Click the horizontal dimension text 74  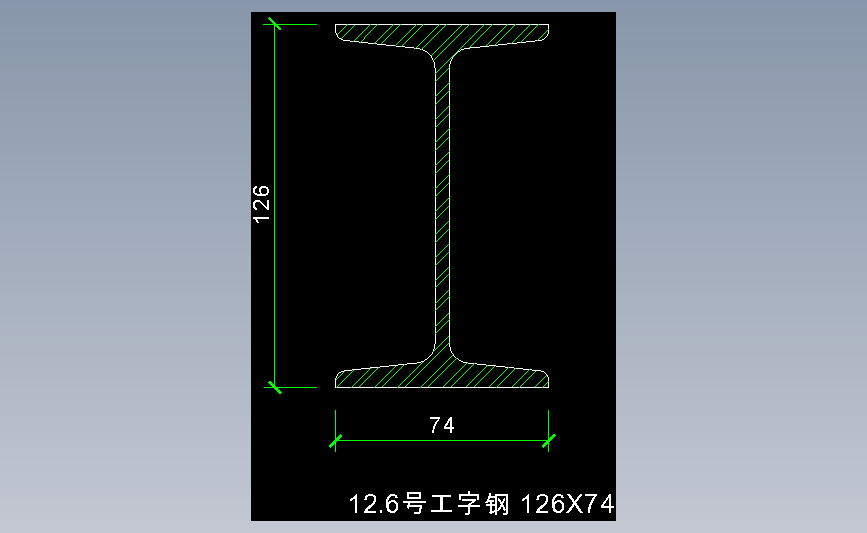(x=442, y=425)
